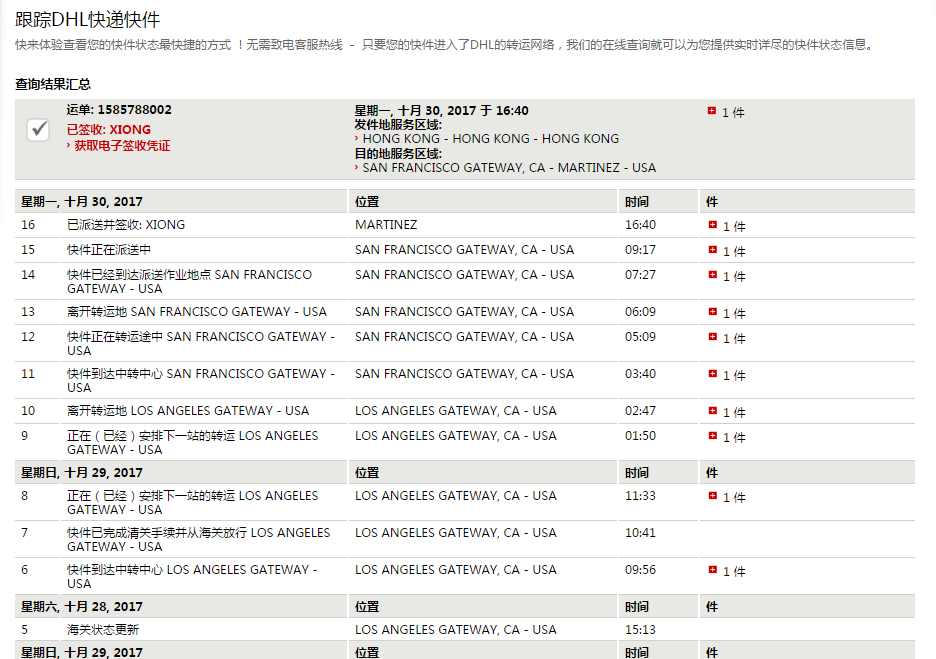Click the red plus icon in row 15
This screenshot has height=659, width=936.
pyautogui.click(x=713, y=250)
